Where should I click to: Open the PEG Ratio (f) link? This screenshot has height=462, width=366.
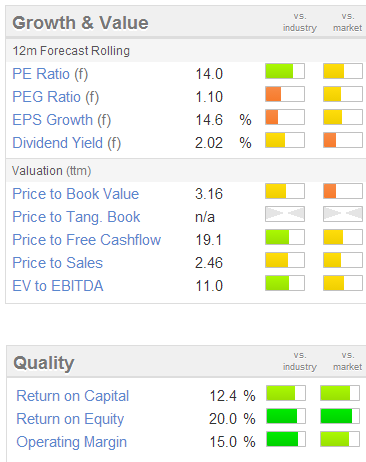click(56, 97)
